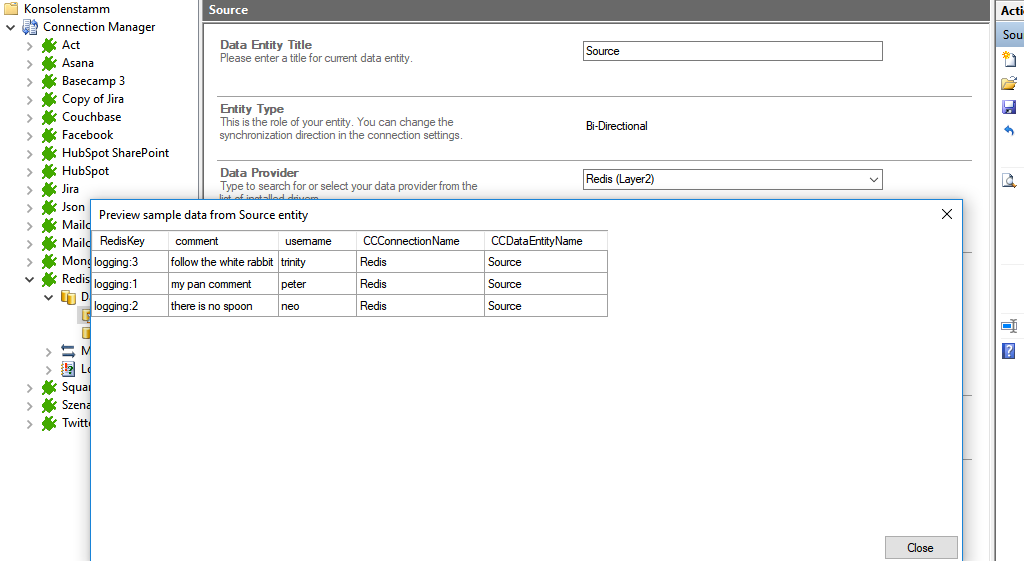Click the Rename icon in Actions pane
1024x561 pixels.
(1009, 327)
